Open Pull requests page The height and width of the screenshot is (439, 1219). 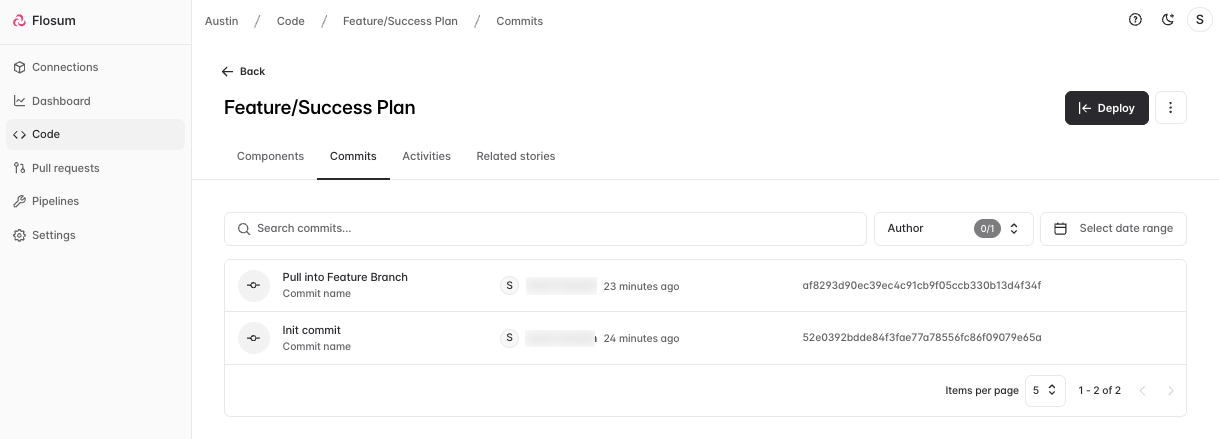tap(65, 168)
